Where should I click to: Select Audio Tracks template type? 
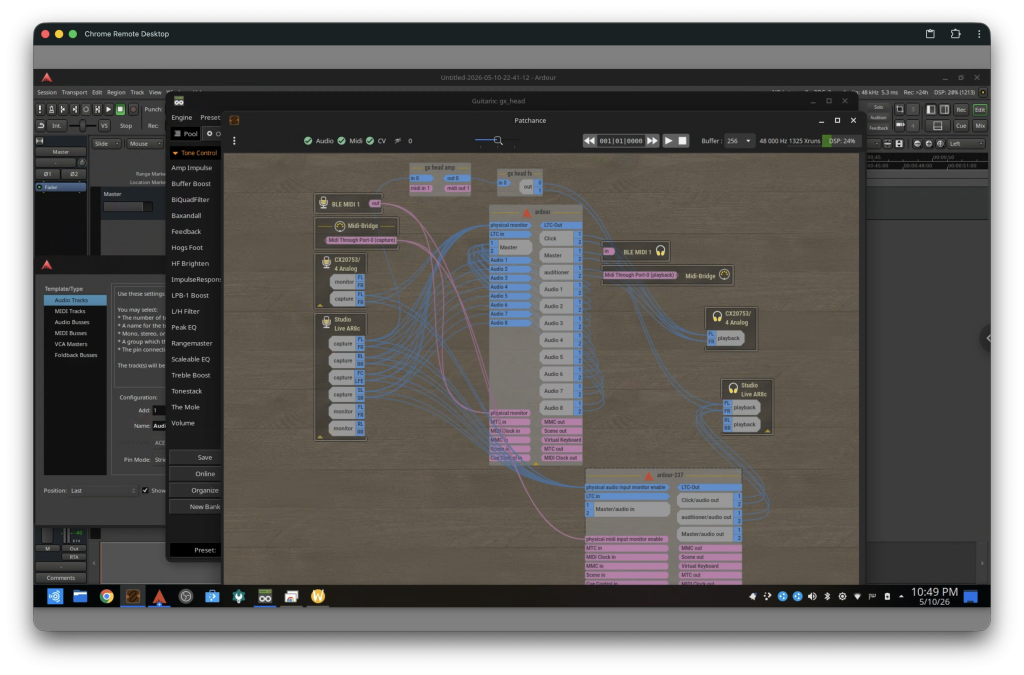coord(75,300)
